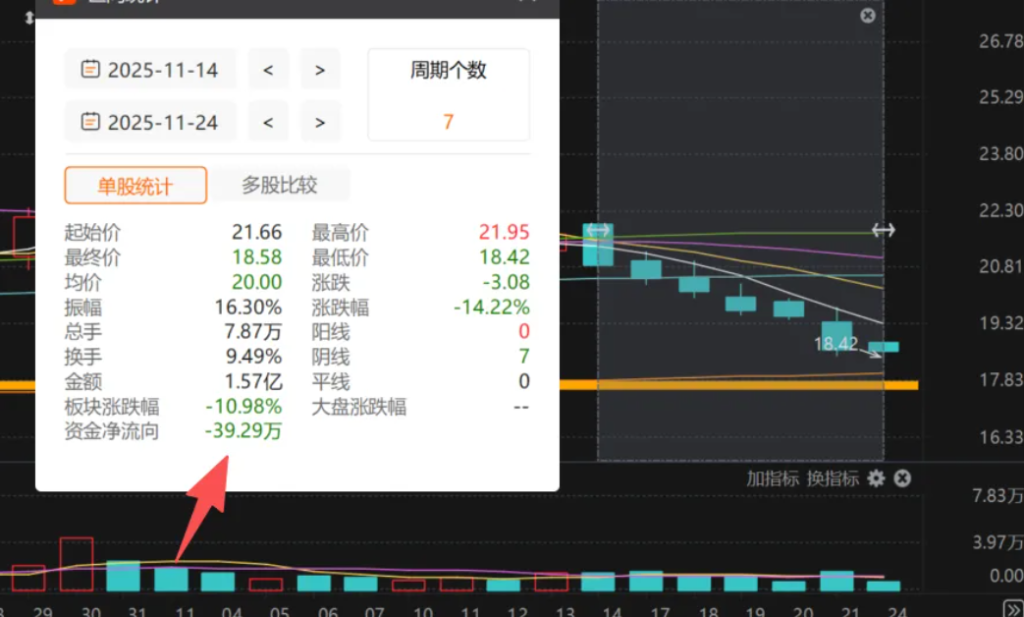Viewport: 1024px width, 617px height.
Task: Click the 换指标 button
Action: coord(833,478)
